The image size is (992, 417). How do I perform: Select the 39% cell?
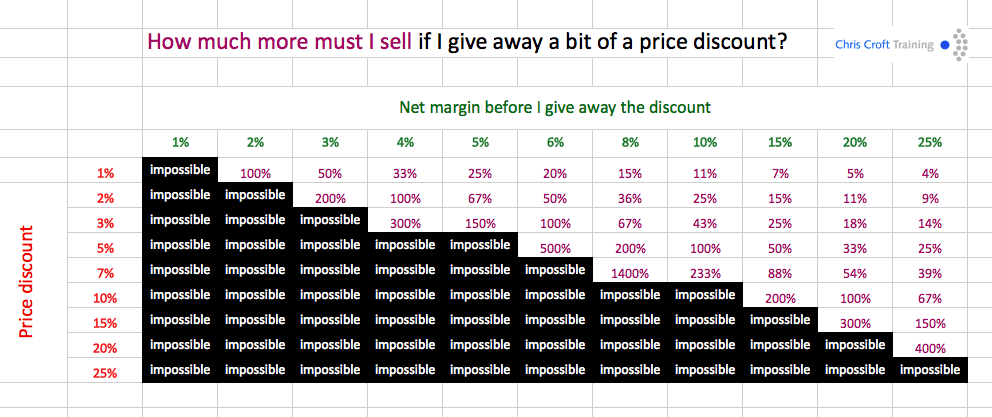(x=931, y=271)
